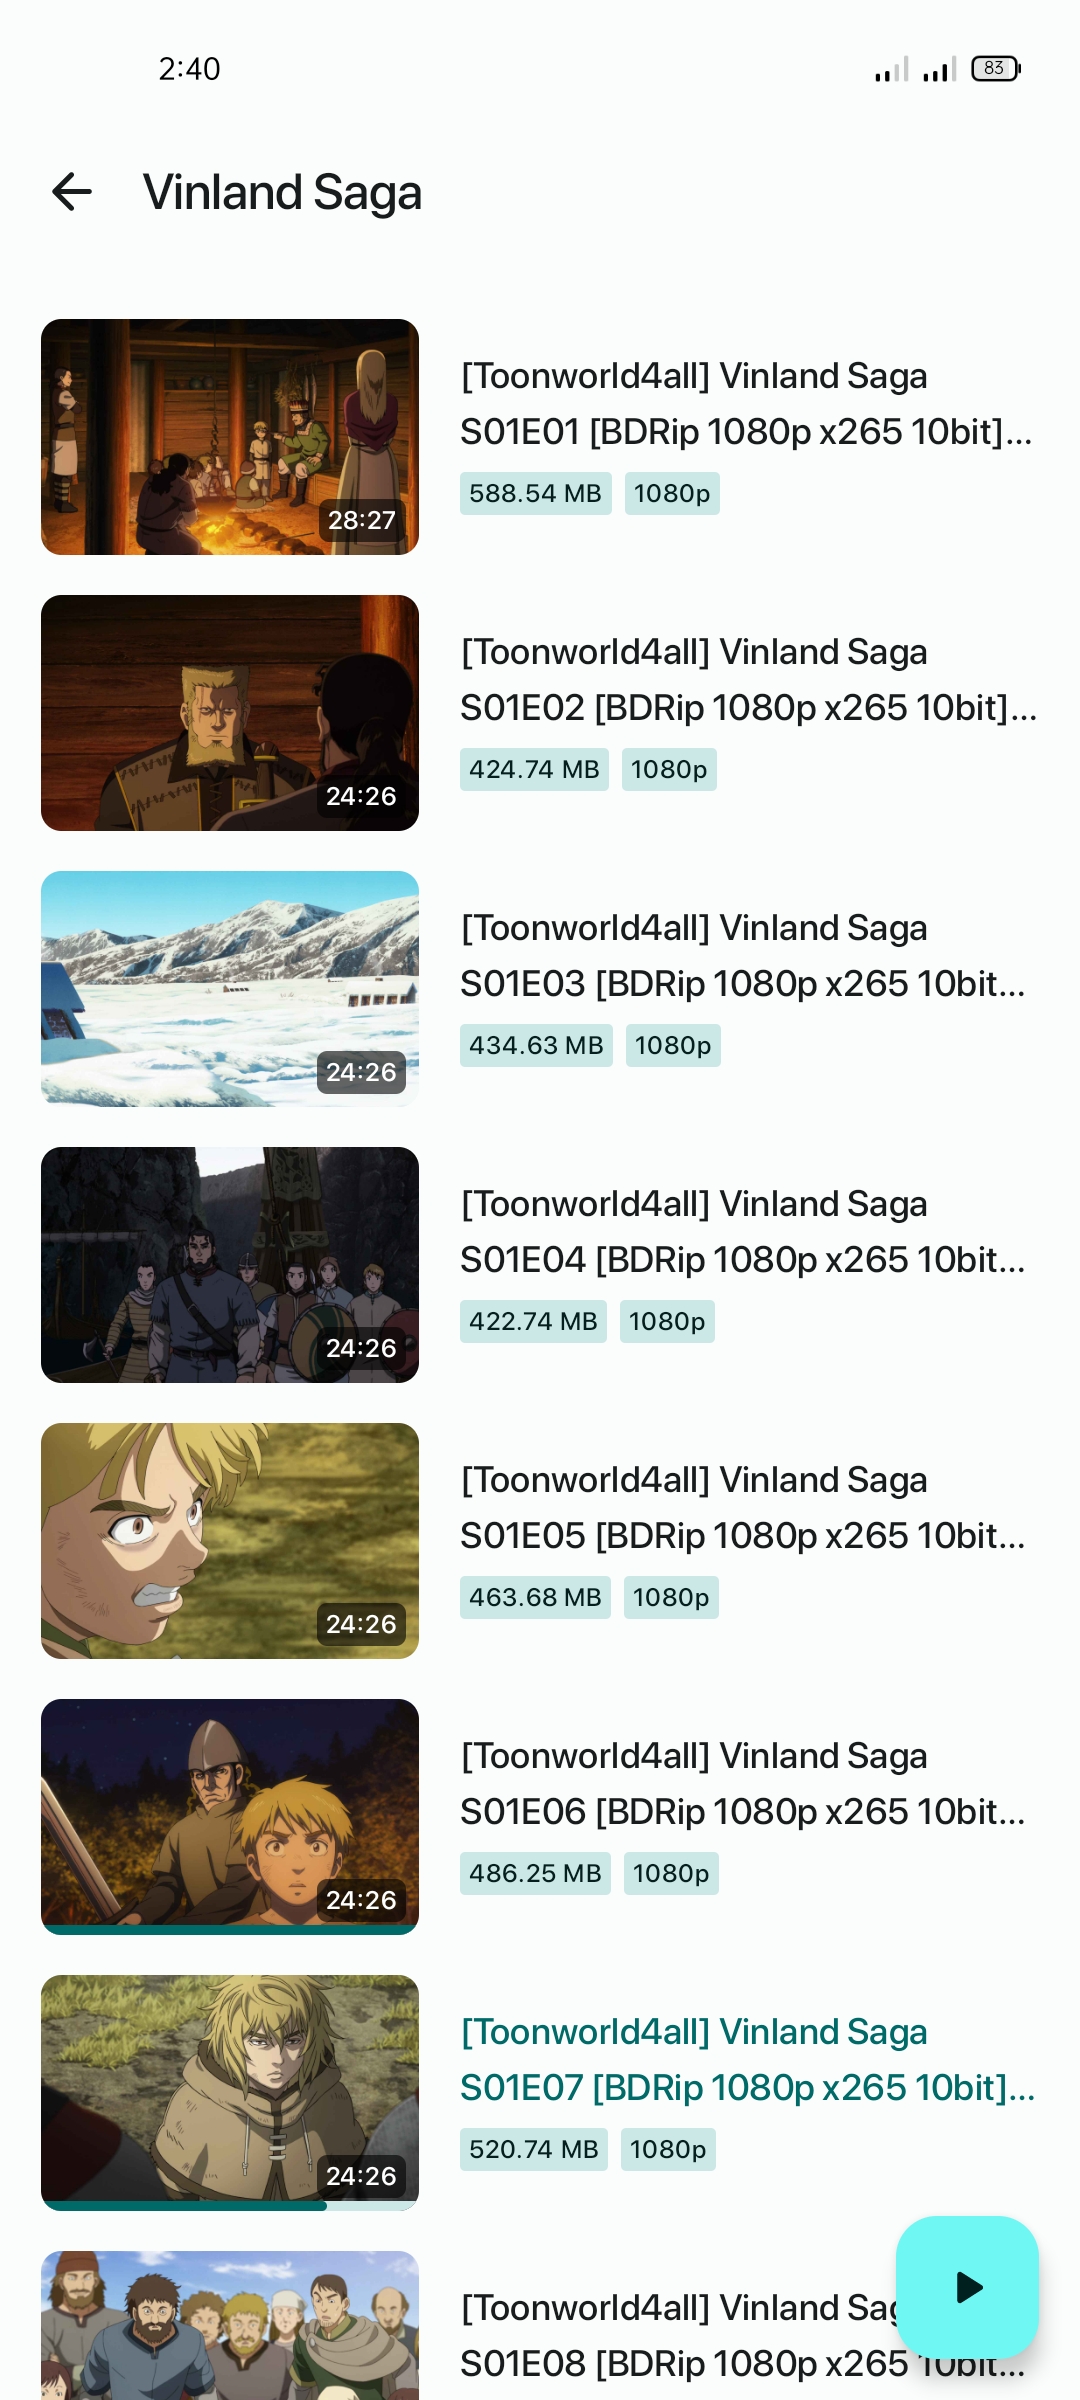Select the S01E01 episode title text
The width and height of the screenshot is (1080, 2400).
point(746,404)
